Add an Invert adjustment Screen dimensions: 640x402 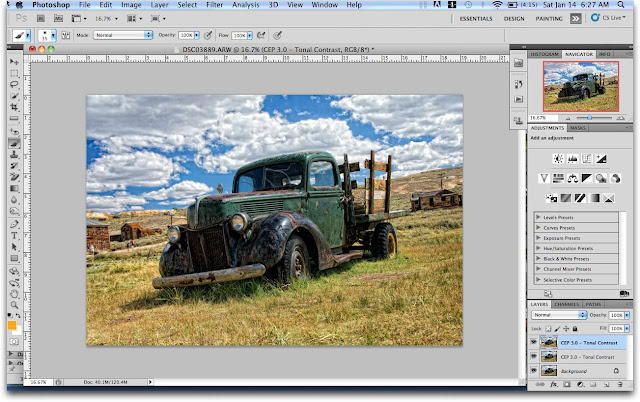click(551, 198)
